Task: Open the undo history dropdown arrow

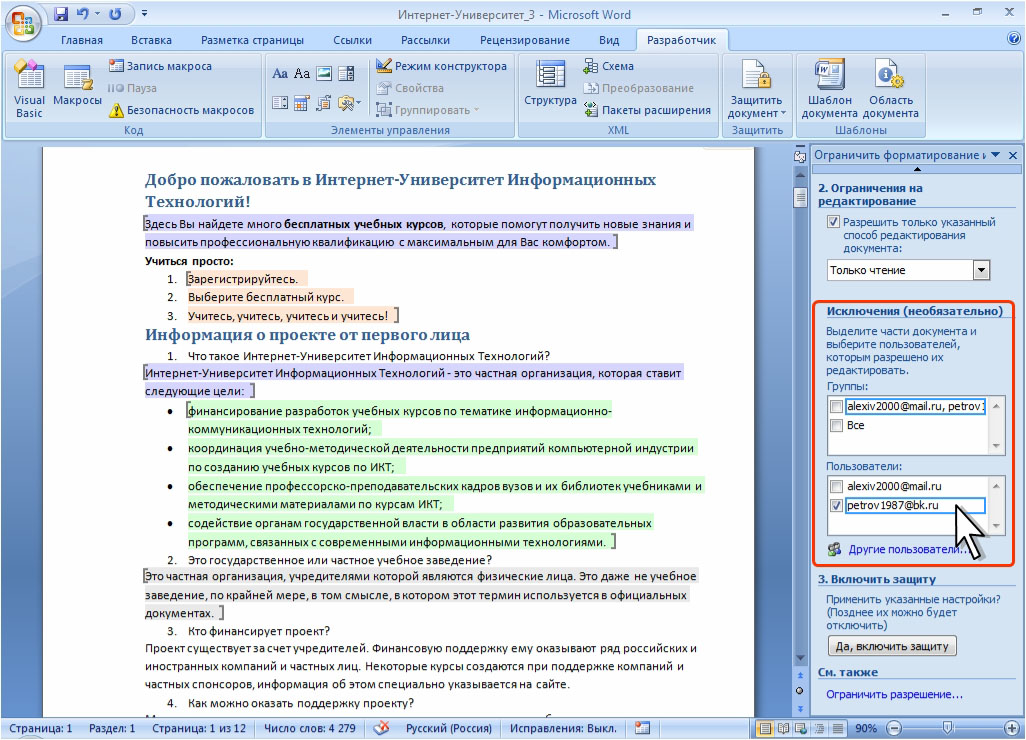Action: 97,14
